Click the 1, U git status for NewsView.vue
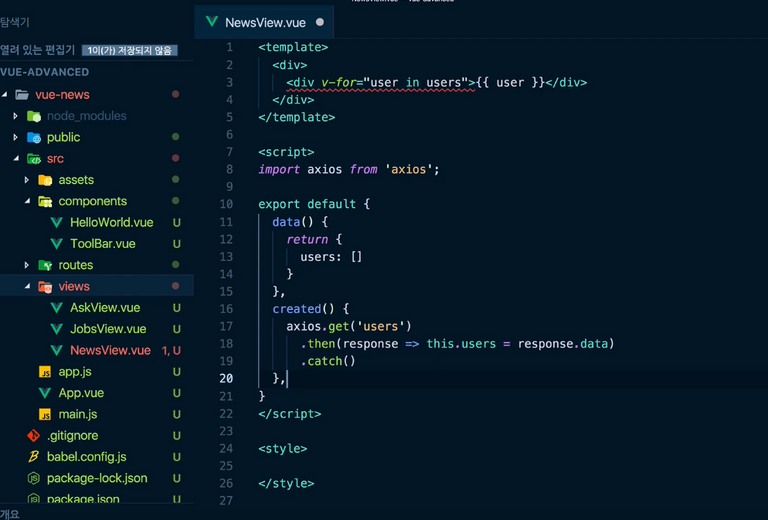 (x=171, y=351)
